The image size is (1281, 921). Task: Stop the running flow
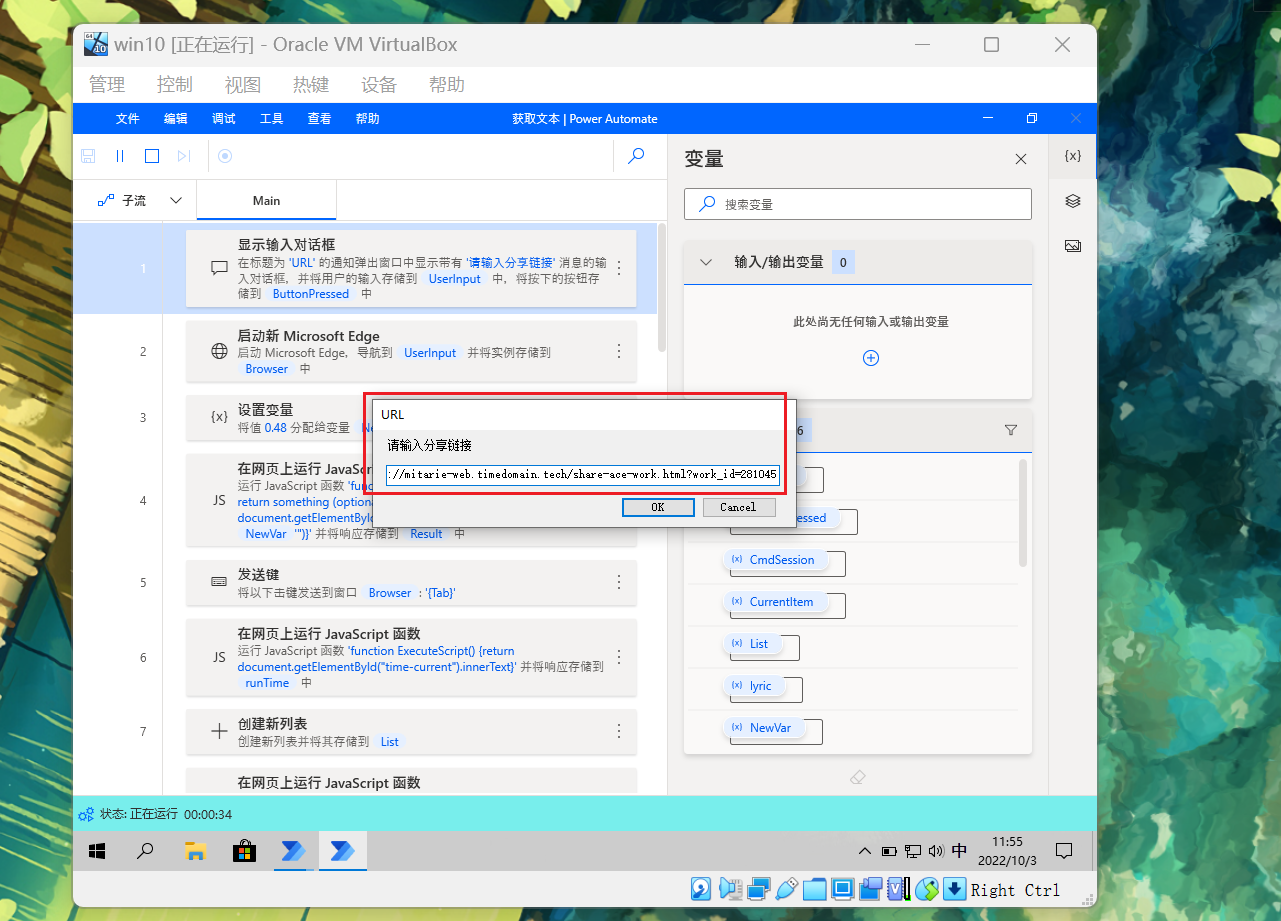point(152,156)
